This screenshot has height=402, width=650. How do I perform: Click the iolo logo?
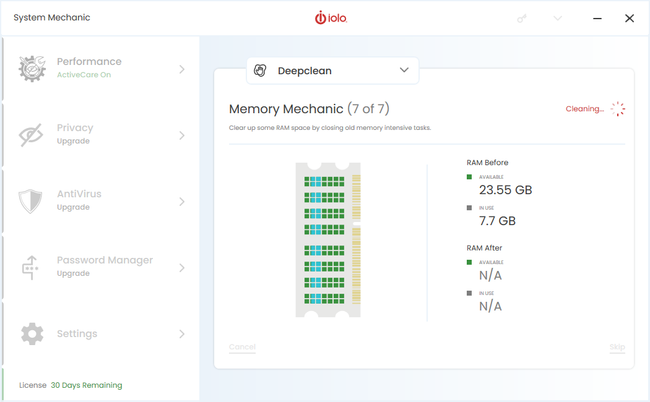click(x=331, y=18)
